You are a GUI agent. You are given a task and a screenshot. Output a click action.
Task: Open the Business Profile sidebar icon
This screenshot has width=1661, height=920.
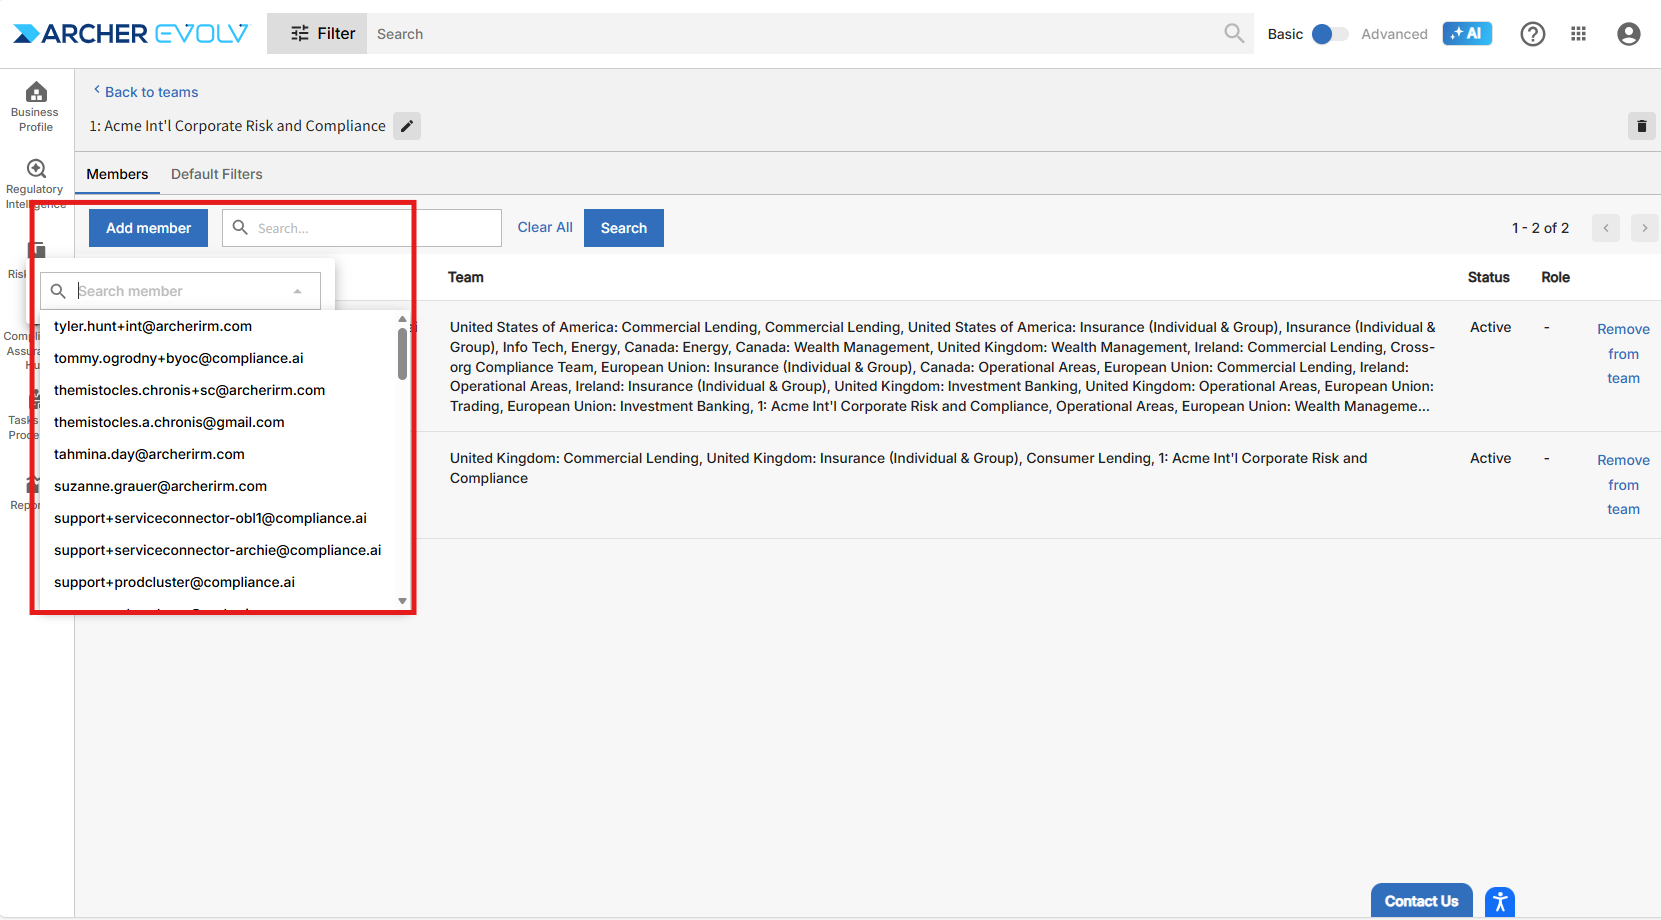[36, 105]
